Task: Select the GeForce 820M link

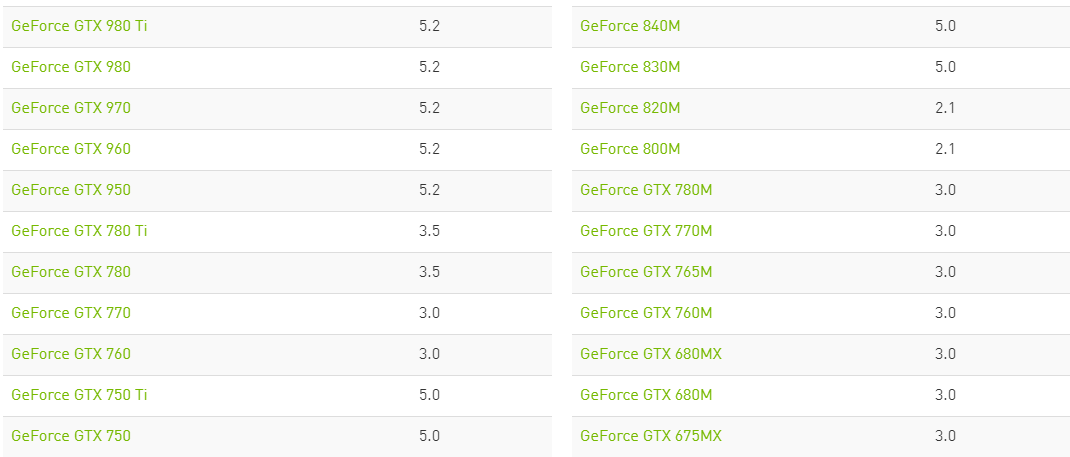Action: (x=630, y=108)
